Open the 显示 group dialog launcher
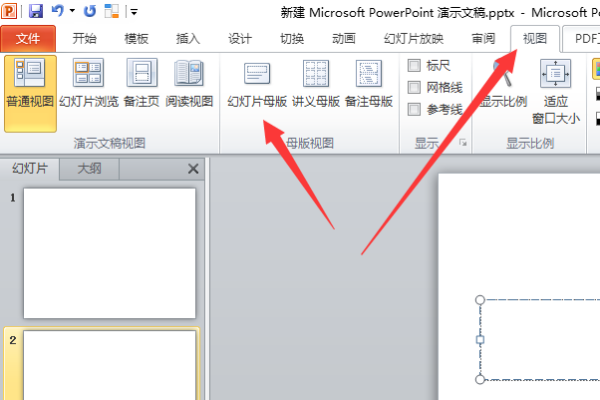Screen dimensions: 600x400 (x=463, y=143)
